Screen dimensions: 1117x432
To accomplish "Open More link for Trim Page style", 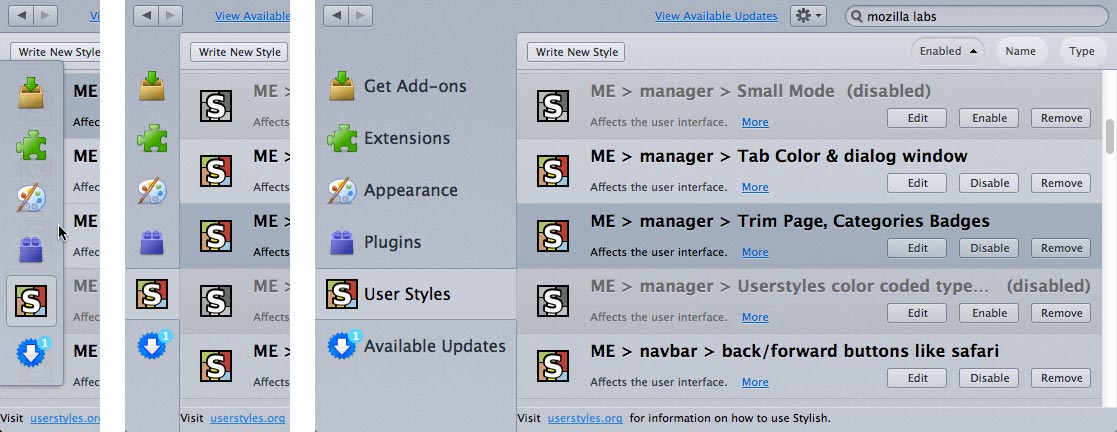I will (x=755, y=252).
